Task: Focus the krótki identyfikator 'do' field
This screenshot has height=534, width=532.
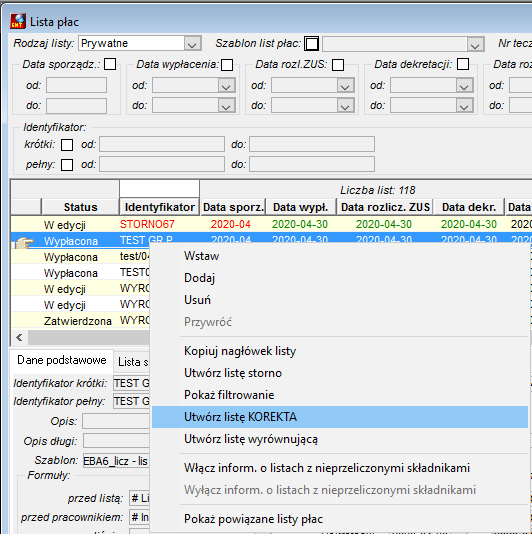Action: 312,144
